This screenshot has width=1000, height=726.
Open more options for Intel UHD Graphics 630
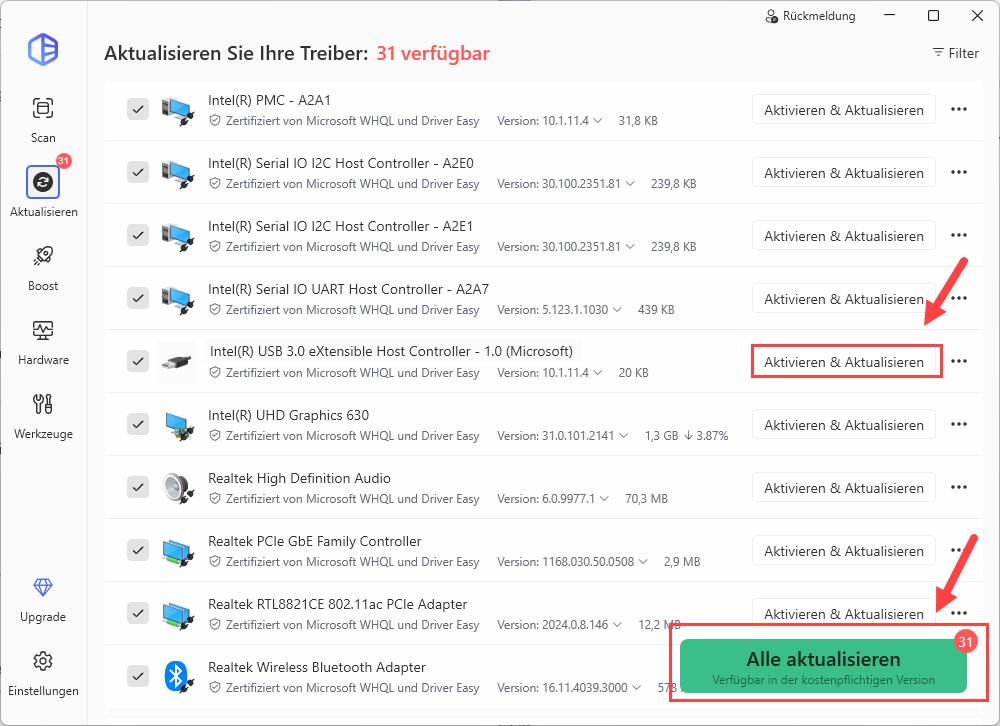[959, 424]
